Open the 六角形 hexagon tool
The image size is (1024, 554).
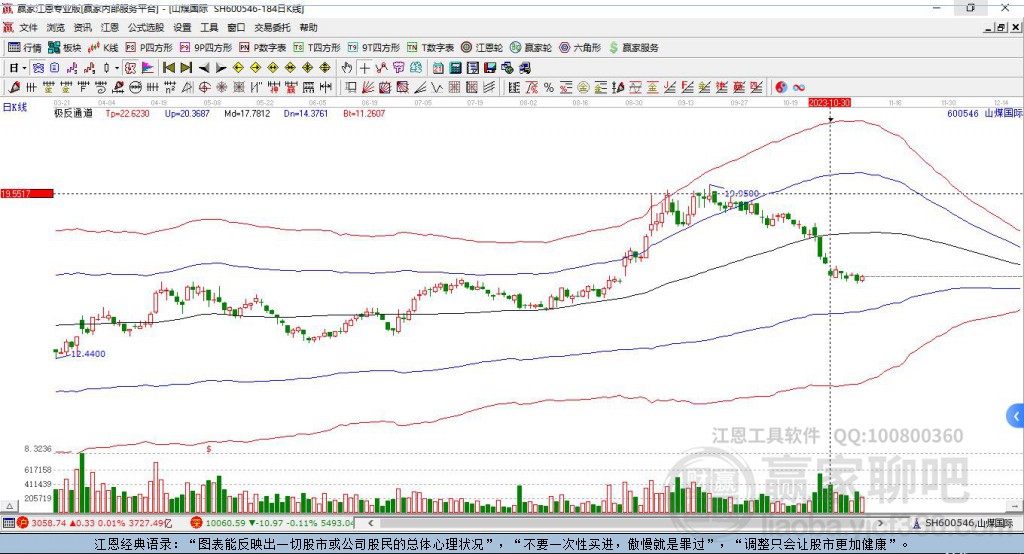pos(579,48)
